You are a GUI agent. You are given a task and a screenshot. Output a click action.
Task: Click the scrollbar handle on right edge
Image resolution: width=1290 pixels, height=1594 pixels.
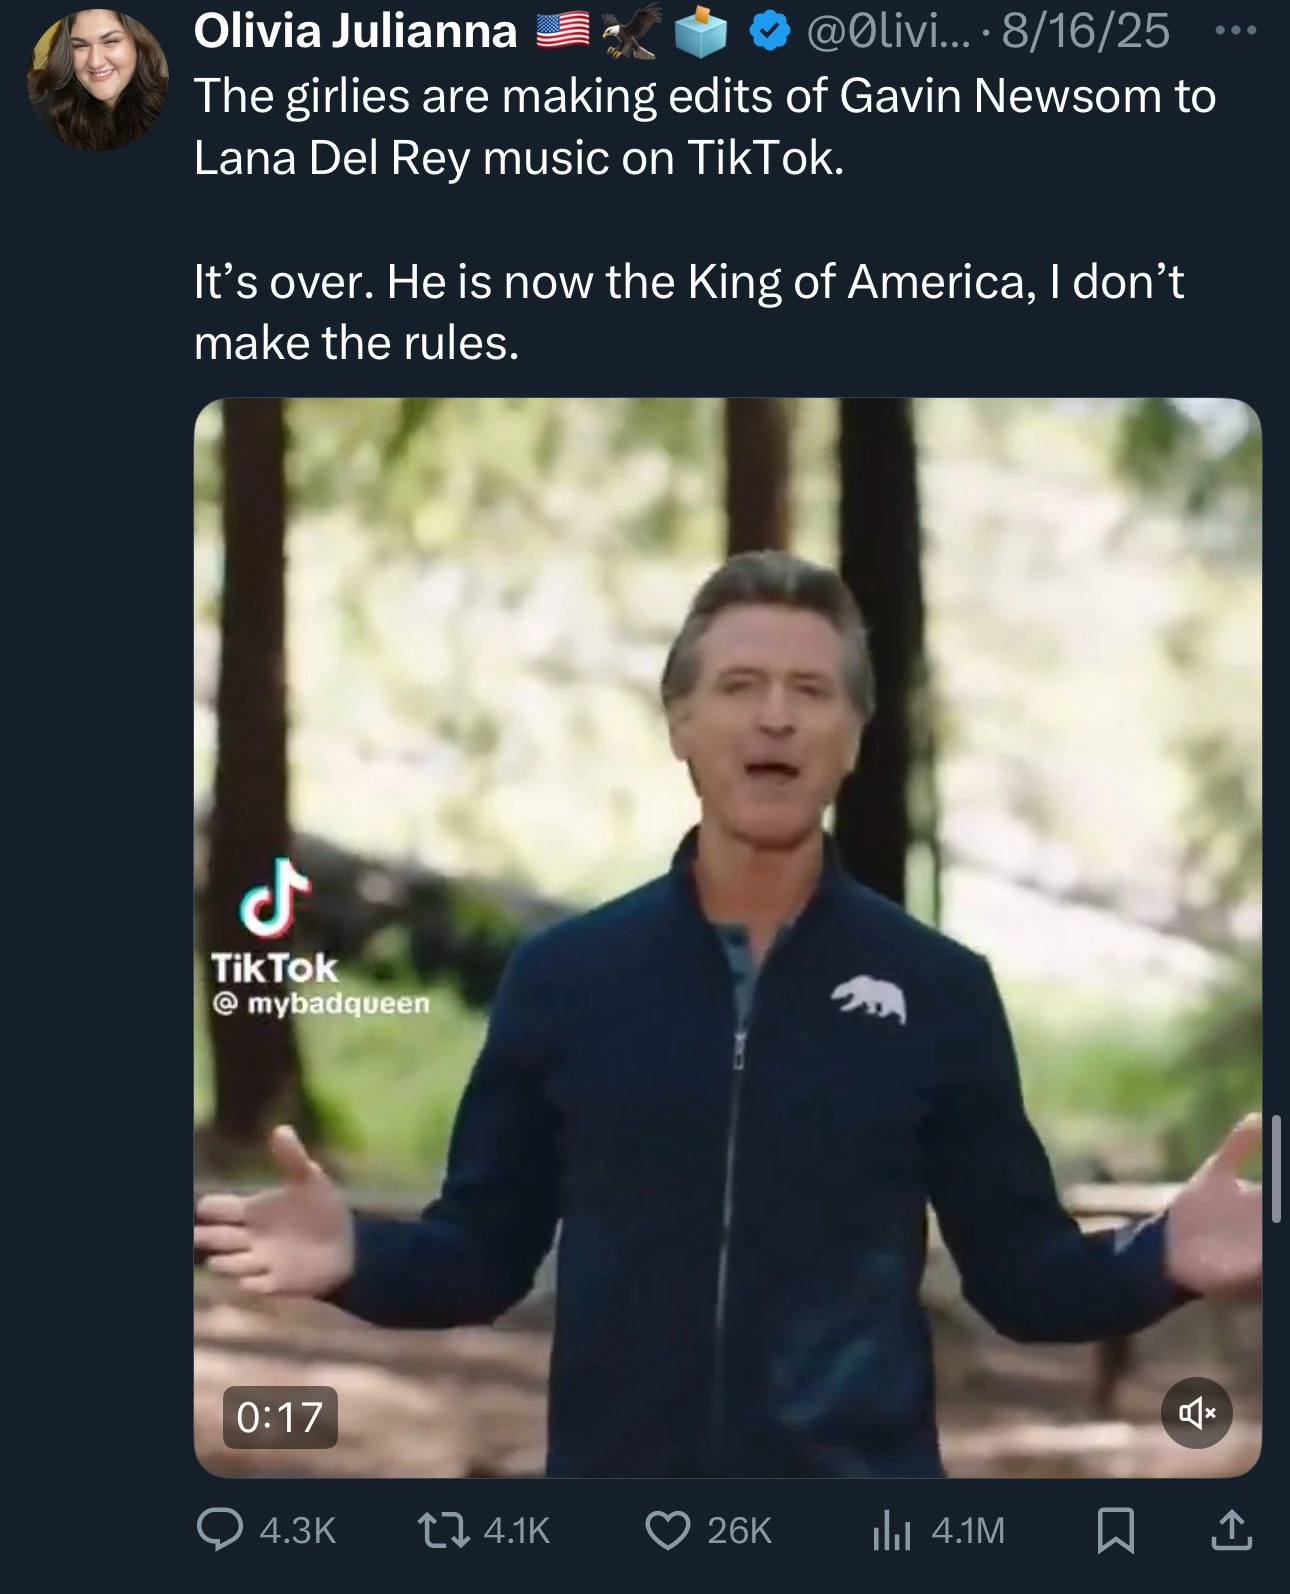click(x=1276, y=1168)
